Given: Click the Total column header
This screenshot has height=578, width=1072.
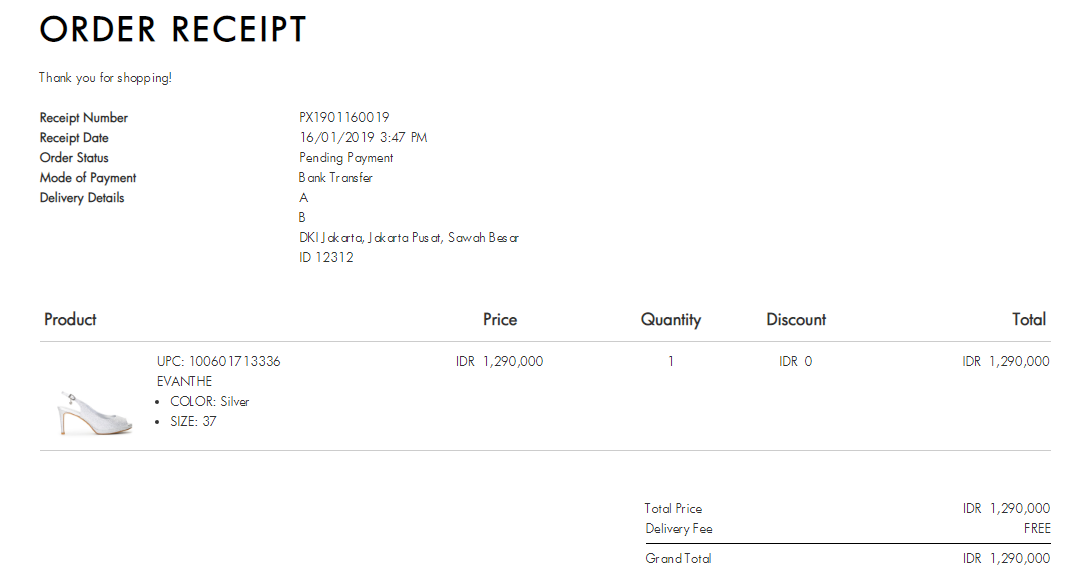Looking at the screenshot, I should tap(1029, 319).
